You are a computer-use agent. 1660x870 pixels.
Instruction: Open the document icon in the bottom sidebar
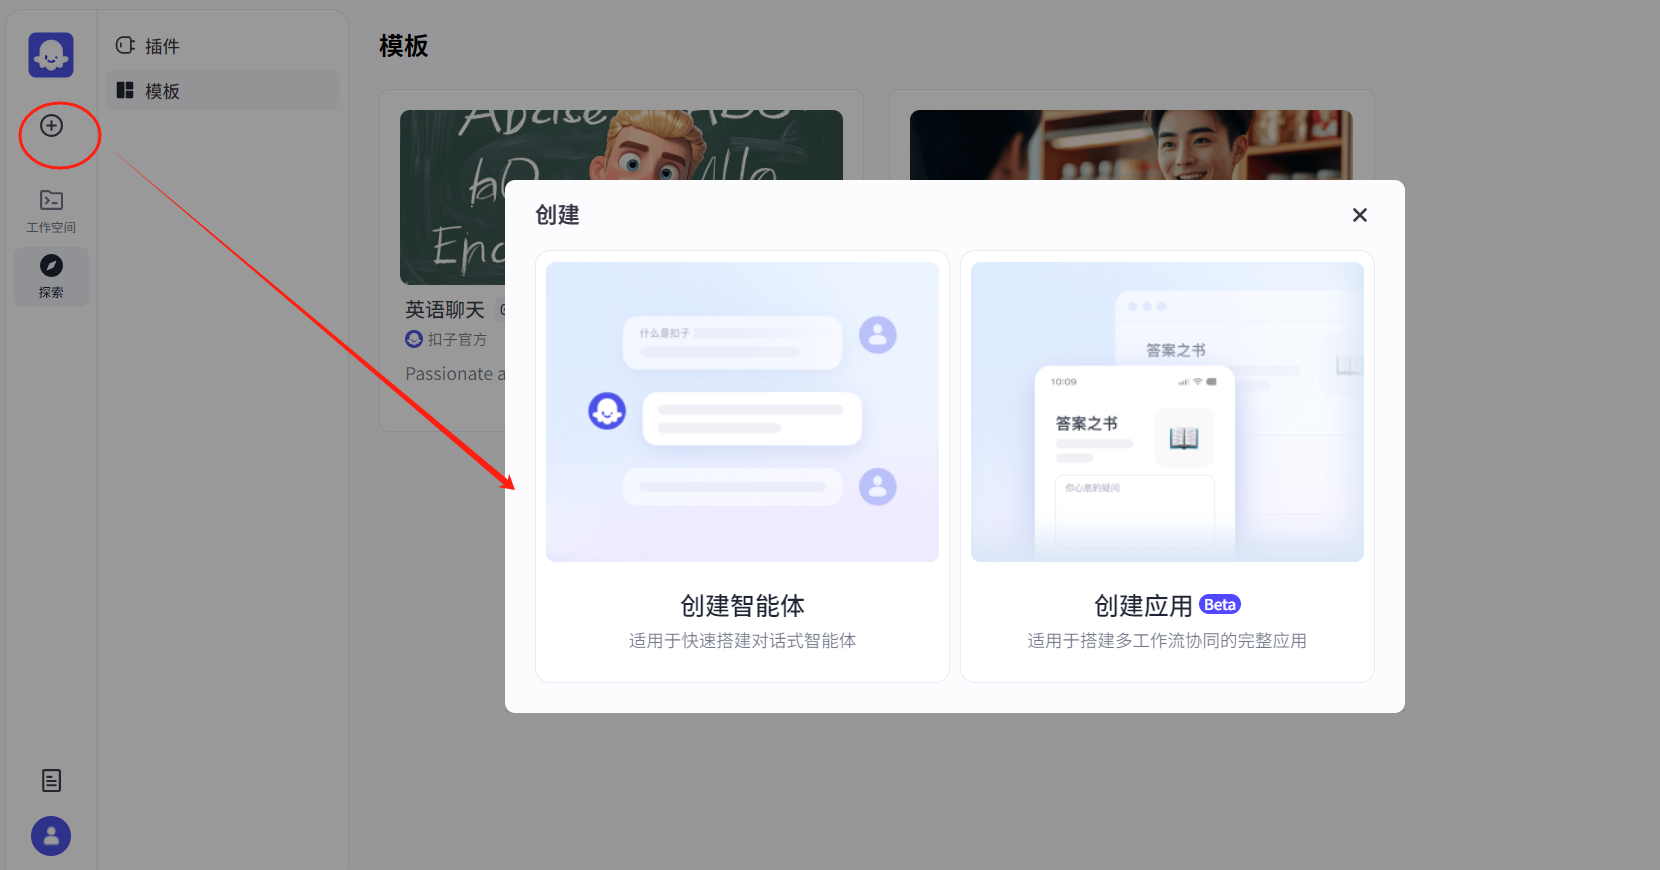coord(51,781)
